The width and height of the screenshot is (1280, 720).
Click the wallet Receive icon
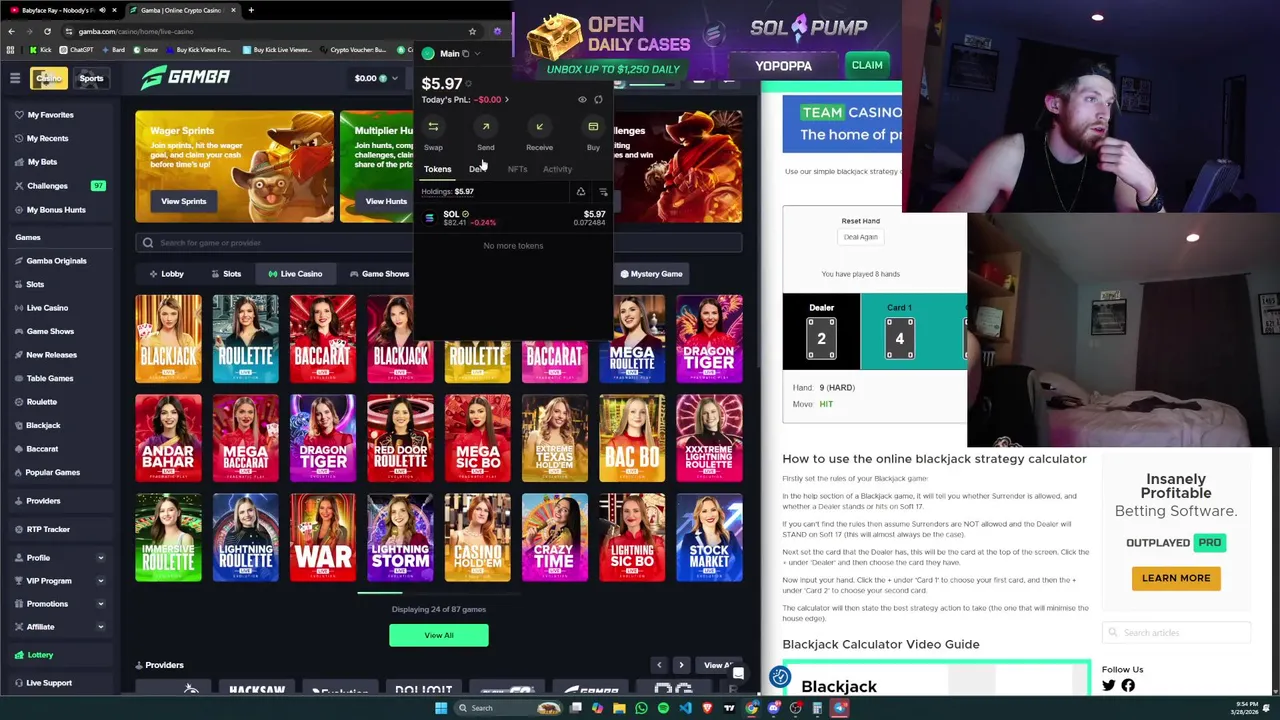click(539, 127)
